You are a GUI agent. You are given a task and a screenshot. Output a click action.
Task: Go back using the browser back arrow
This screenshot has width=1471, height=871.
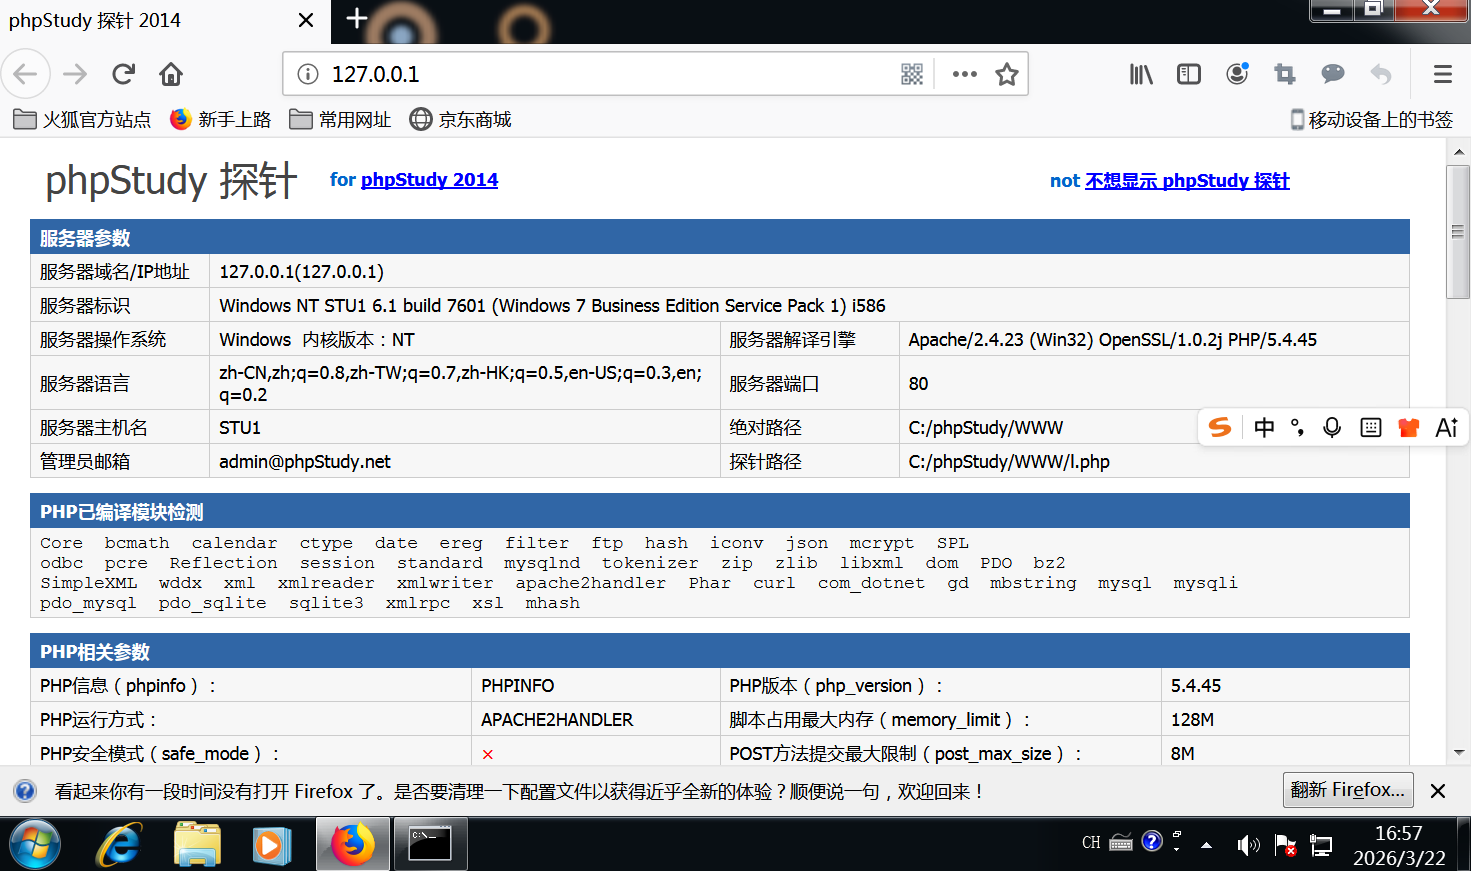click(26, 74)
